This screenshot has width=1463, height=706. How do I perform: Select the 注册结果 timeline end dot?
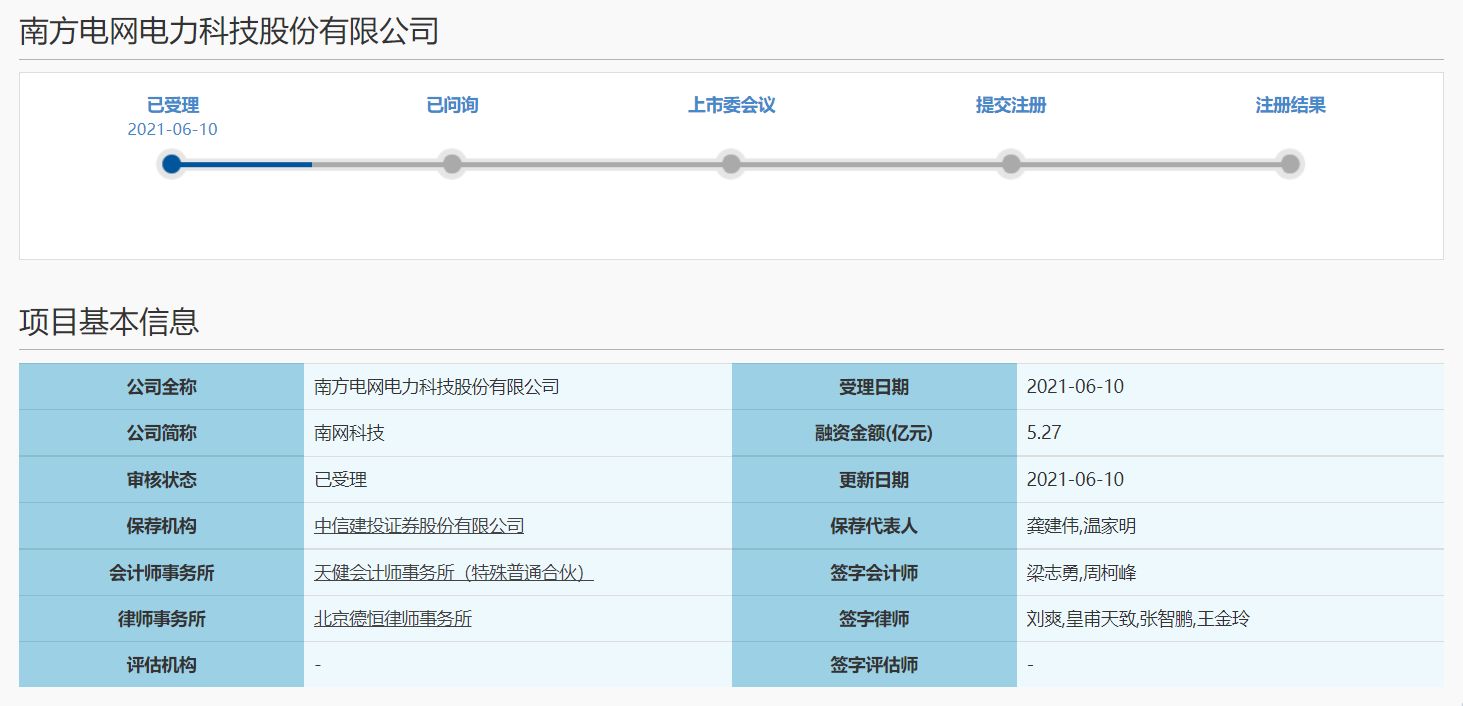pos(1290,164)
